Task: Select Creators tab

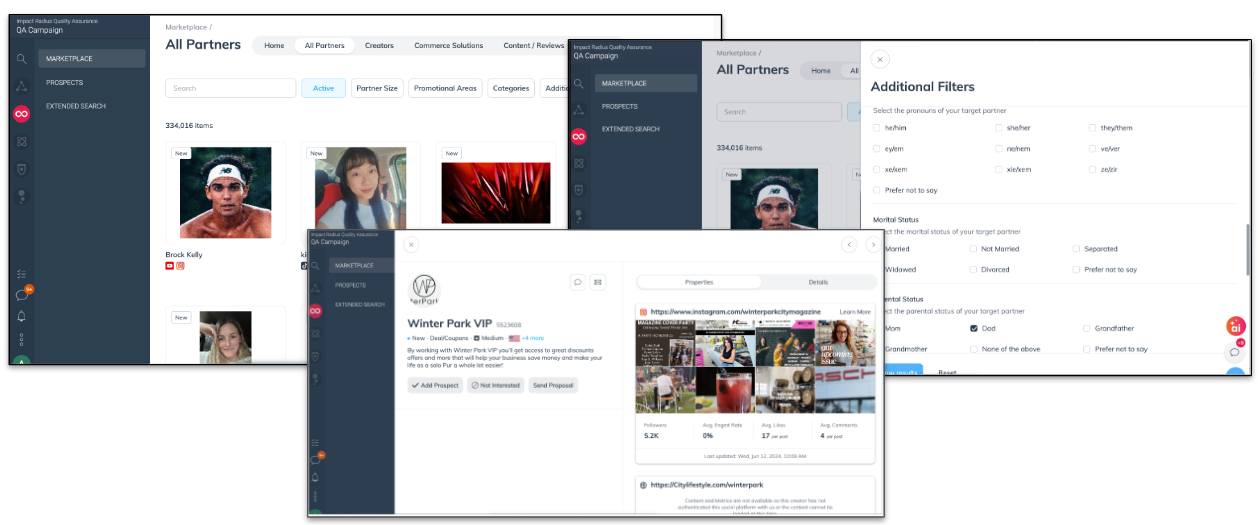Action: 379,45
